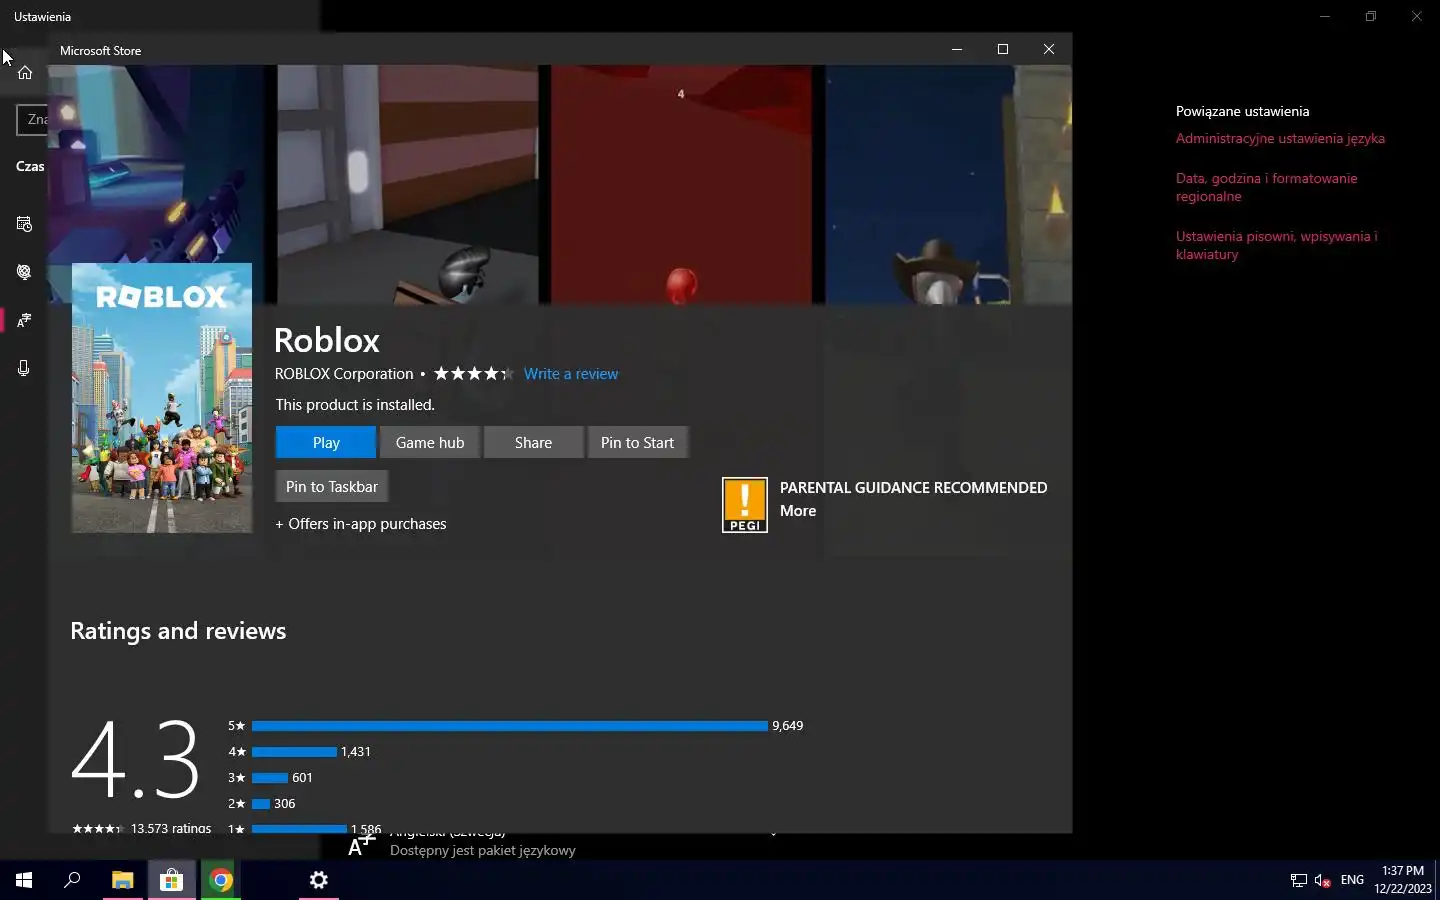Close the Microsoft Store window

[1049, 49]
